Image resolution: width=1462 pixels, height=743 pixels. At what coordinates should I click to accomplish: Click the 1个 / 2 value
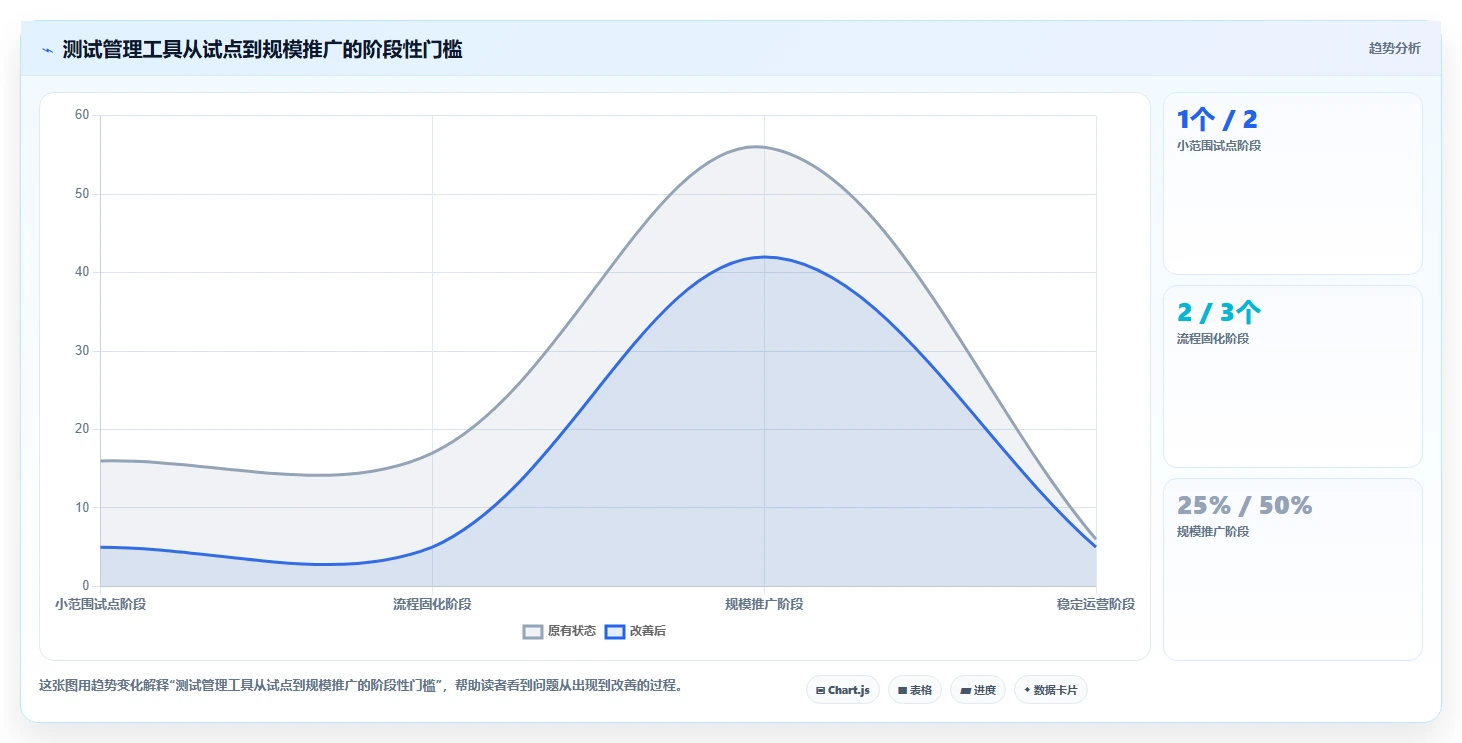pyautogui.click(x=1217, y=120)
